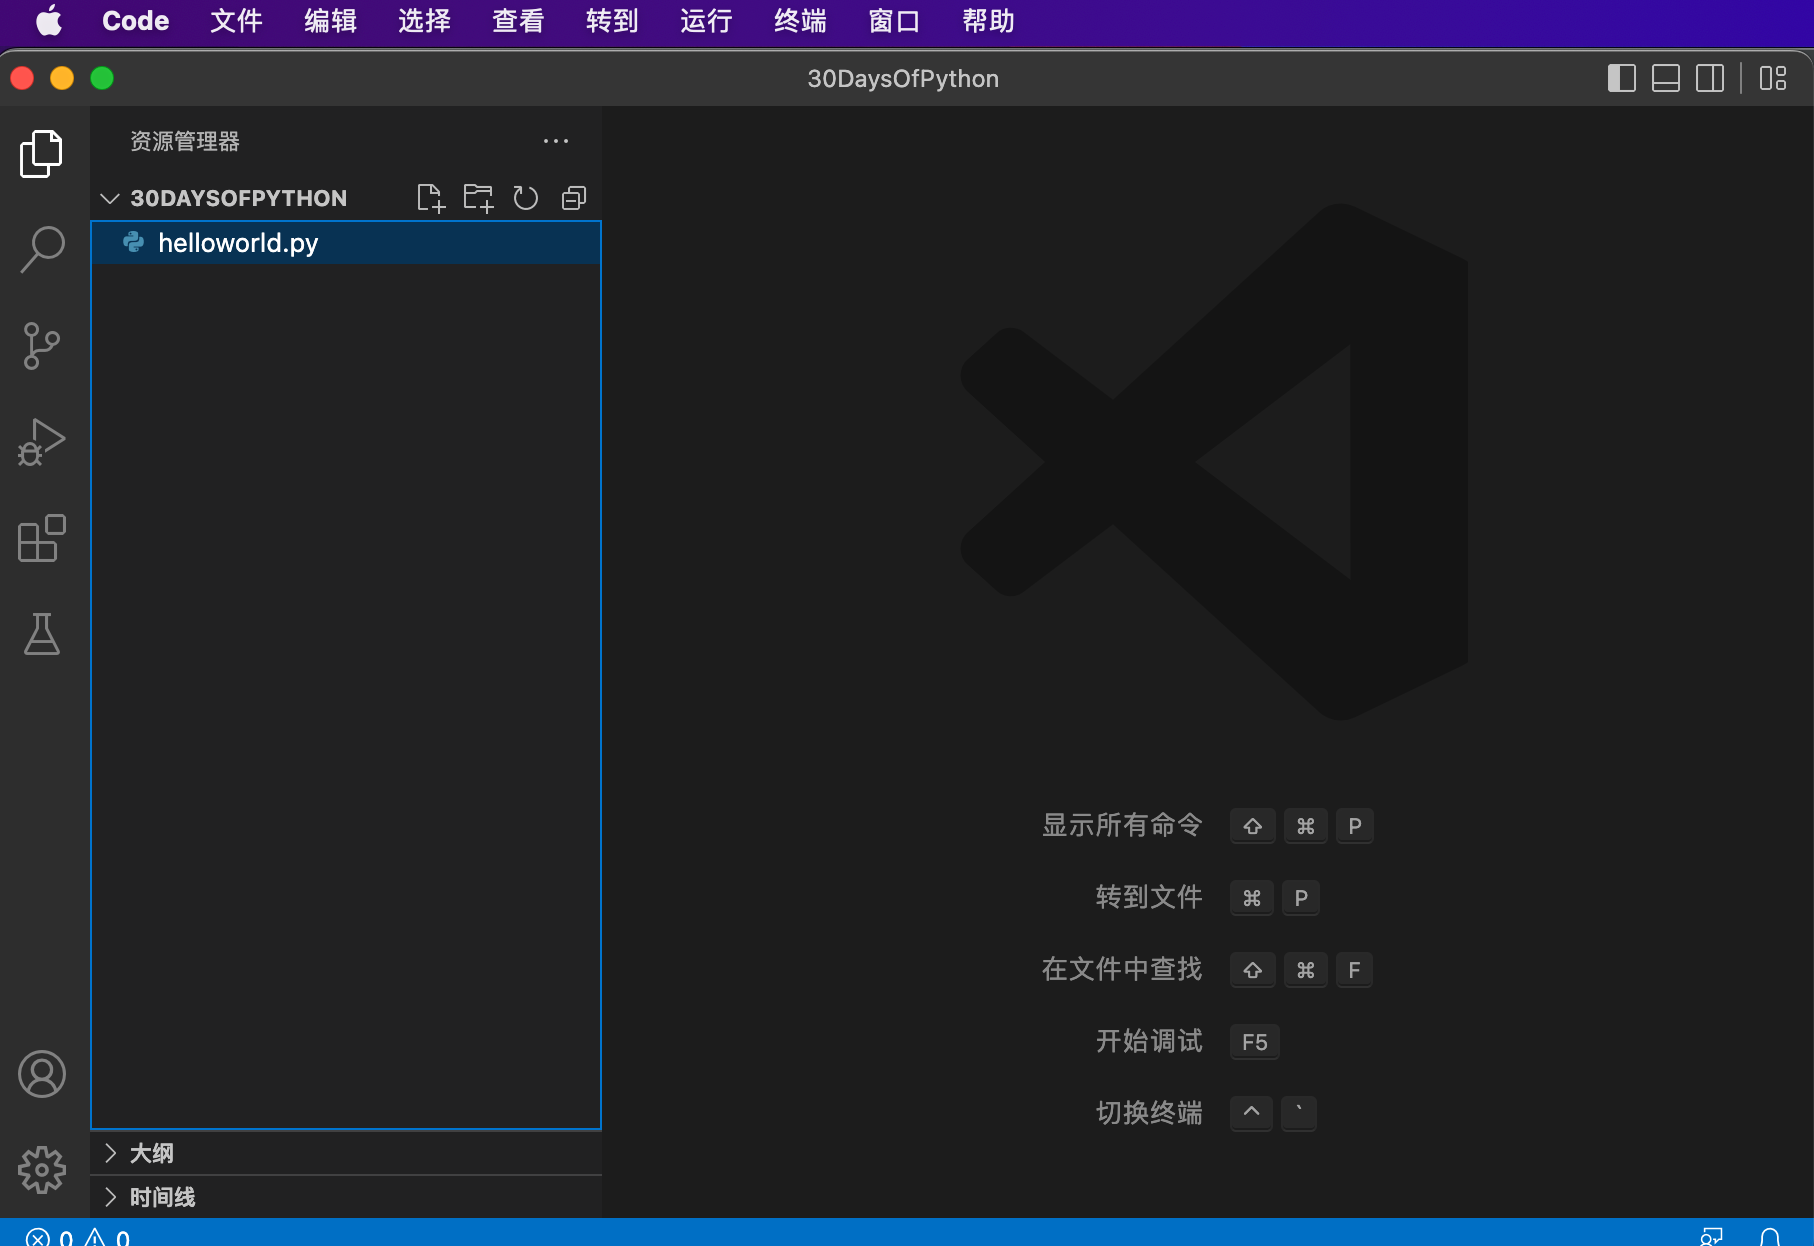Image resolution: width=1814 pixels, height=1246 pixels.
Task: Refresh the explorer file list
Action: tap(526, 198)
